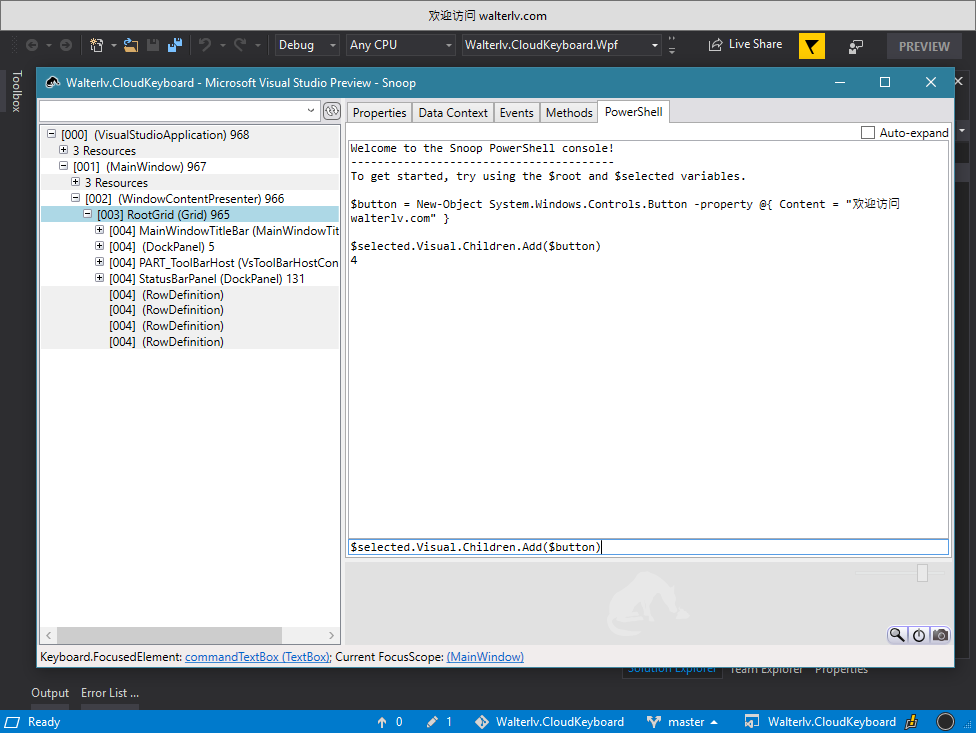The width and height of the screenshot is (976, 733).
Task: Click the yellow feedback filter icon
Action: click(x=812, y=46)
